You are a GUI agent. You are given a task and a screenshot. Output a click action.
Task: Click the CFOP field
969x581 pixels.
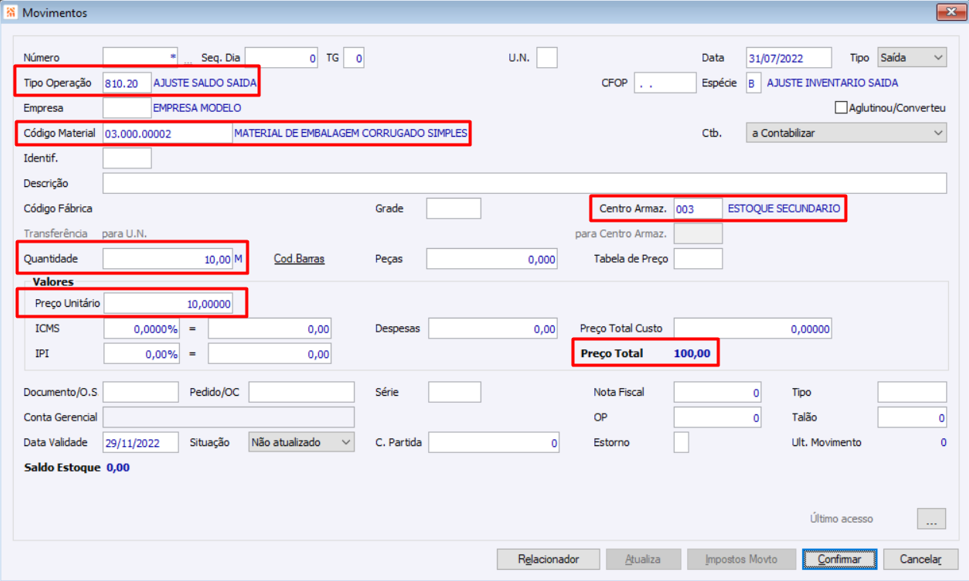tap(665, 83)
